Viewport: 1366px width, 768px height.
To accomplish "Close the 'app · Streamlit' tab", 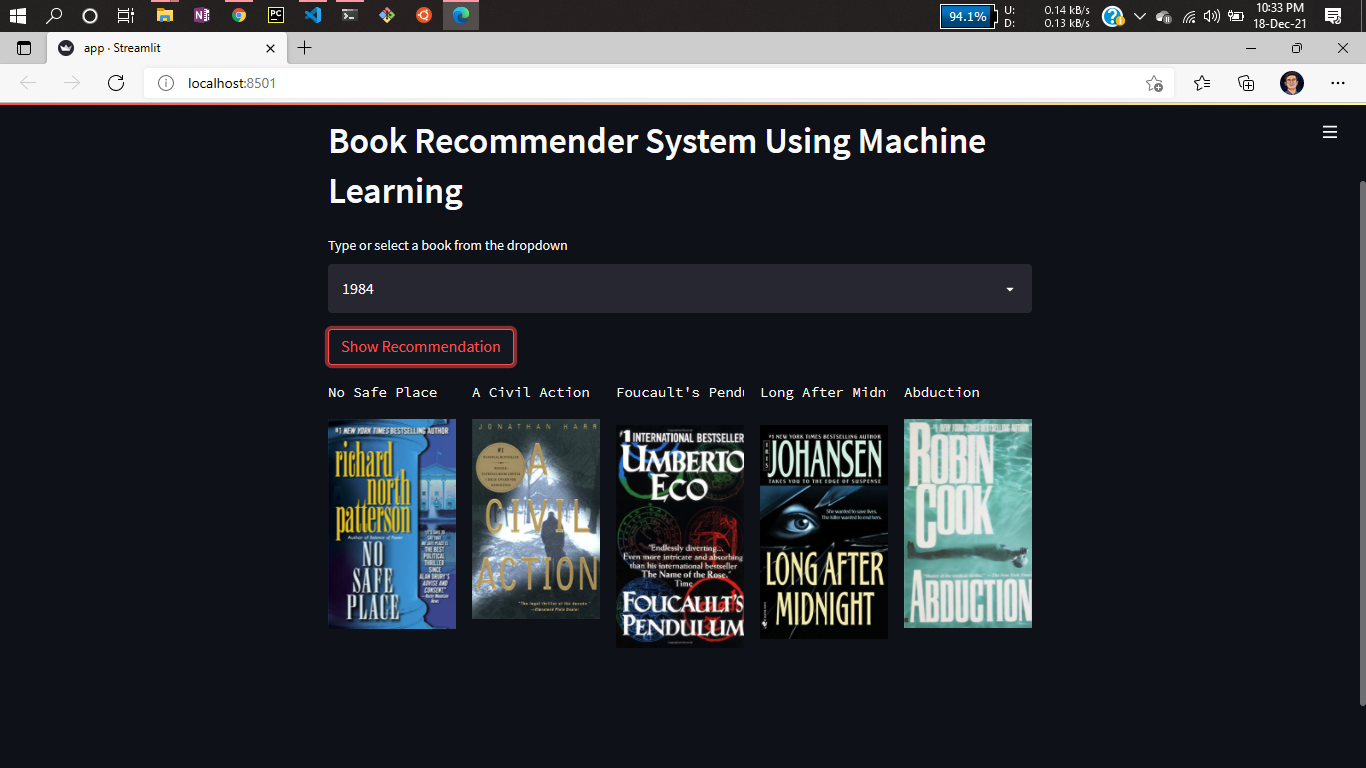I will click(270, 48).
